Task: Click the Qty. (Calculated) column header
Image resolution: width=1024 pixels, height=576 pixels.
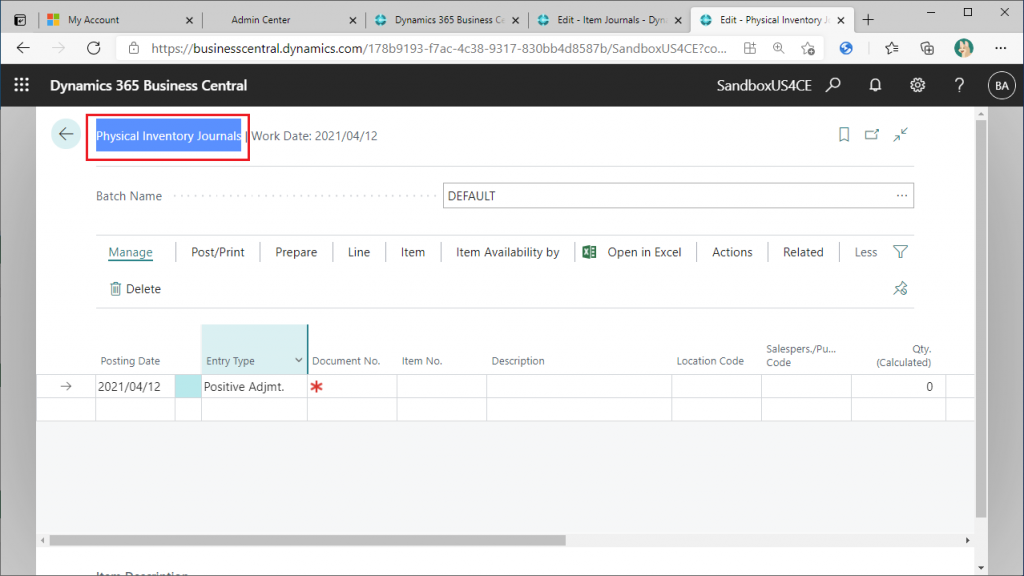Action: (904, 356)
